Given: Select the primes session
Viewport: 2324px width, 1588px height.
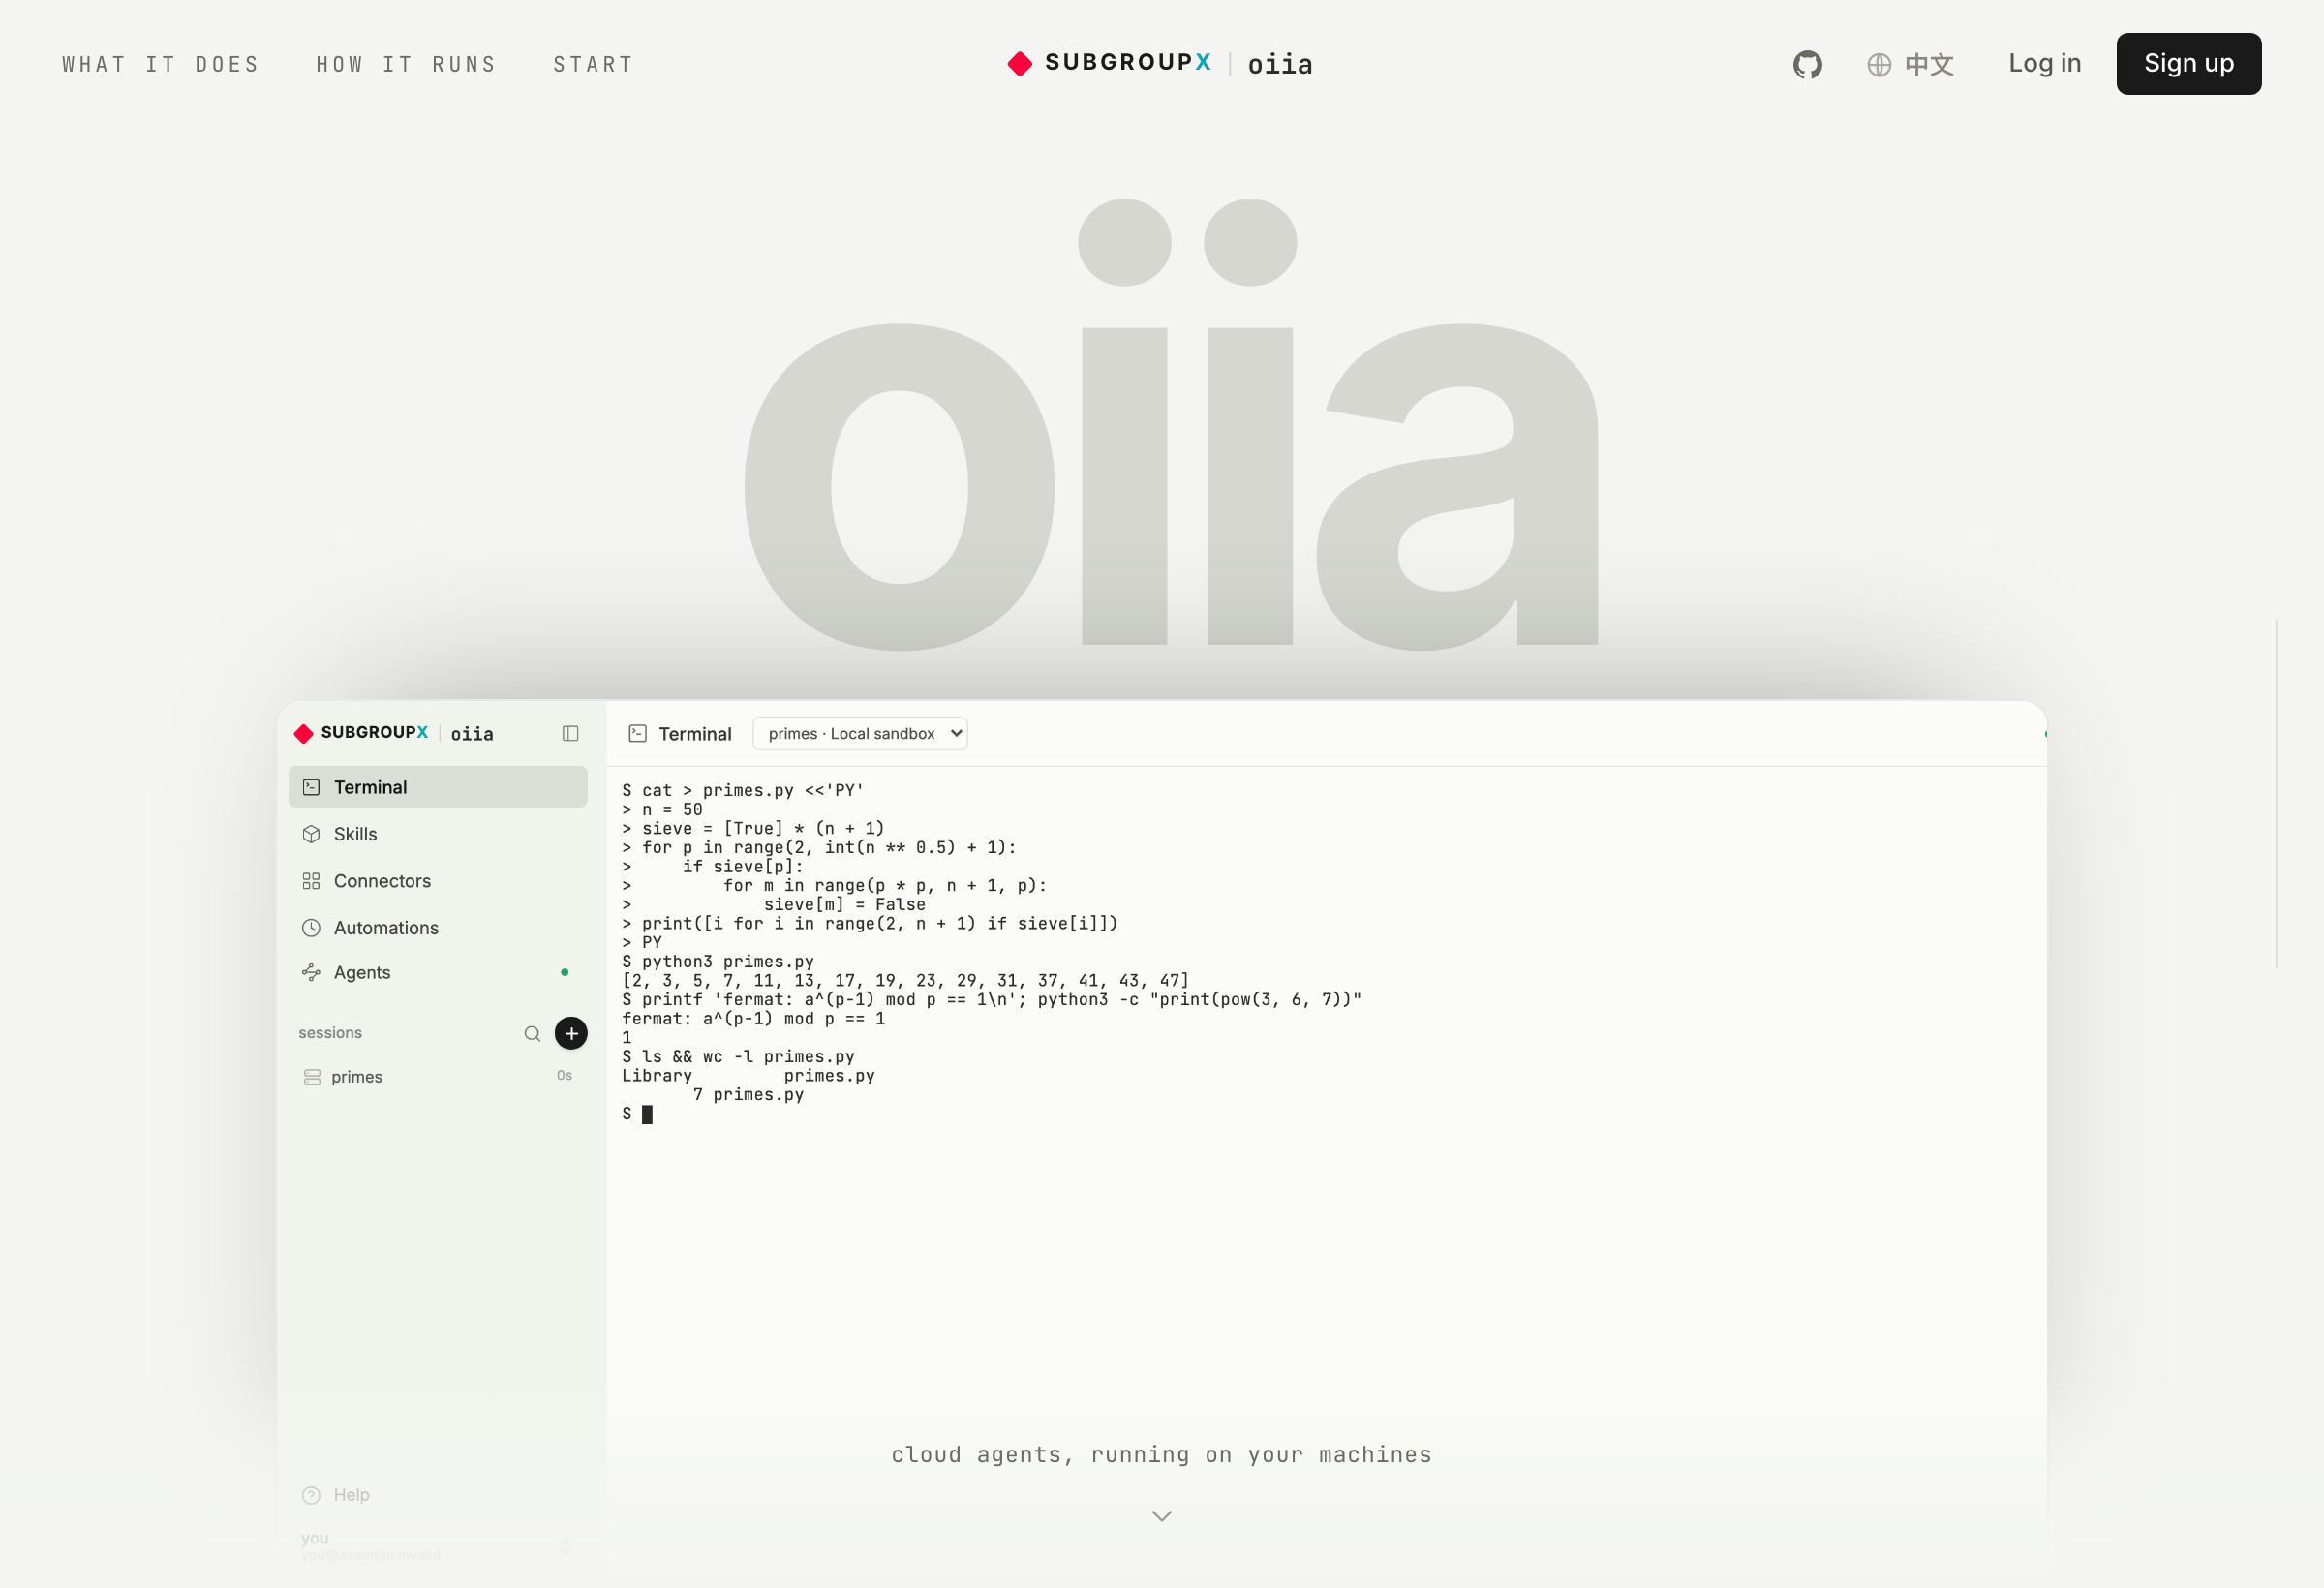Looking at the screenshot, I should pos(437,1076).
